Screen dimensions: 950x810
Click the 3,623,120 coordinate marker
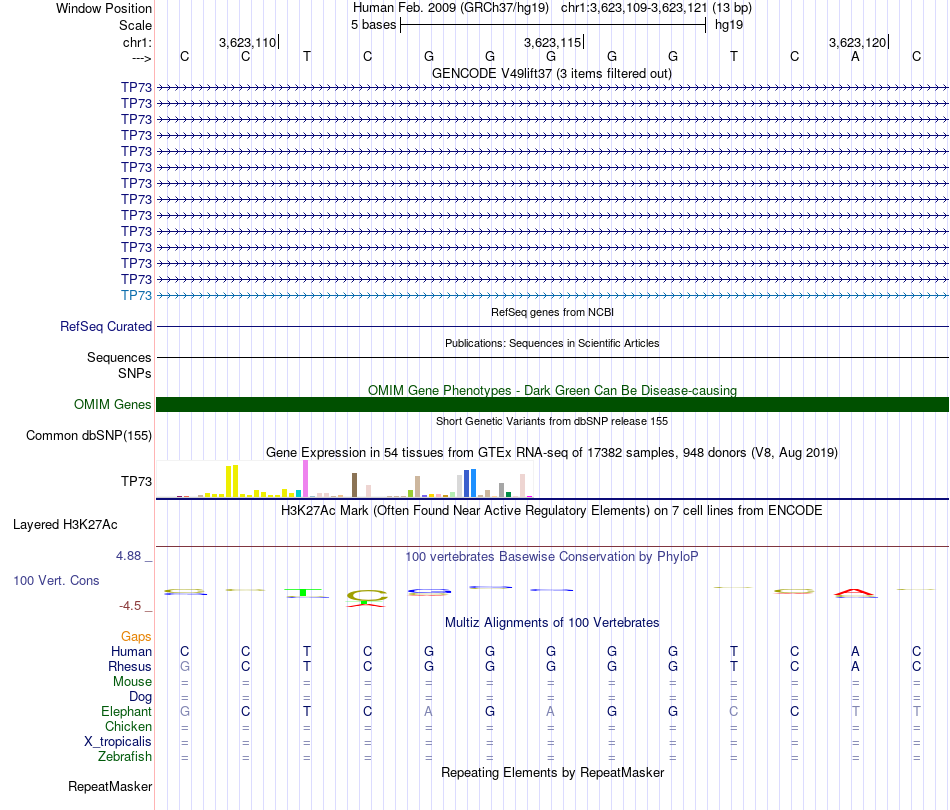857,42
